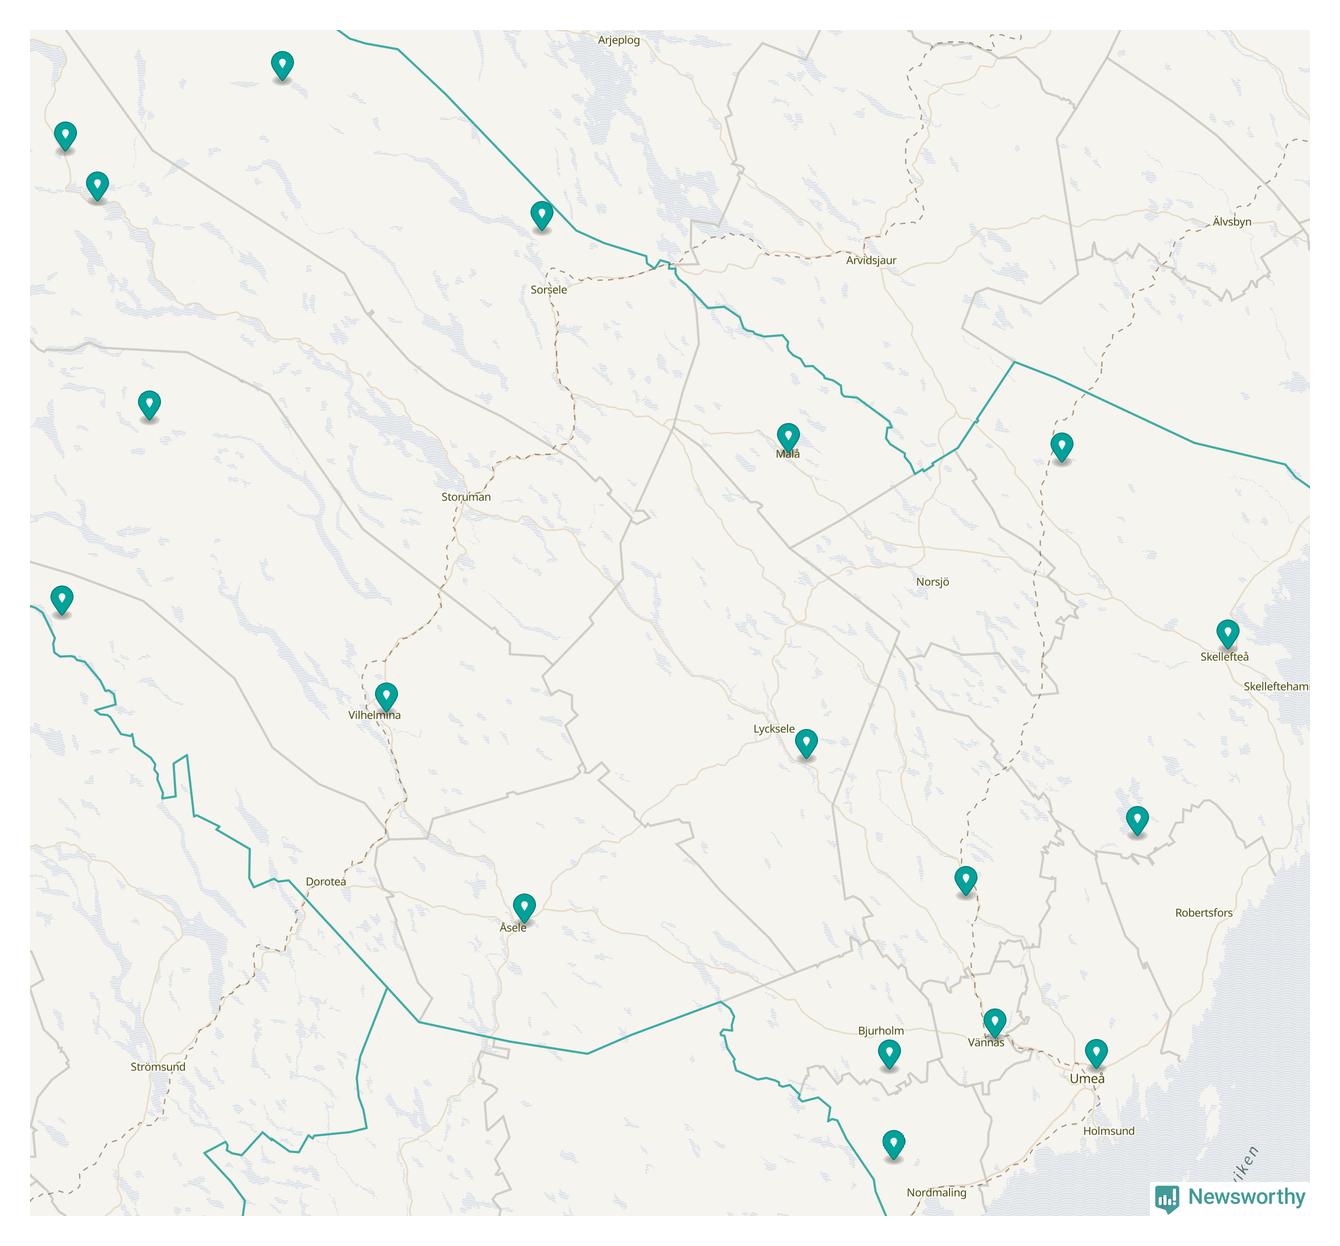Viewport: 1340px width, 1246px height.
Task: Click the pin just north of Sorsele
Action: [x=541, y=215]
